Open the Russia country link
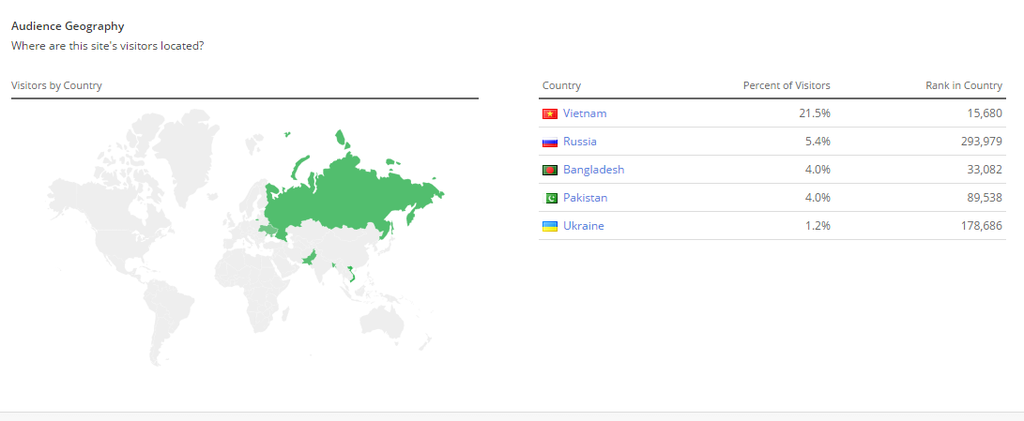The height and width of the screenshot is (421, 1024). click(x=579, y=141)
